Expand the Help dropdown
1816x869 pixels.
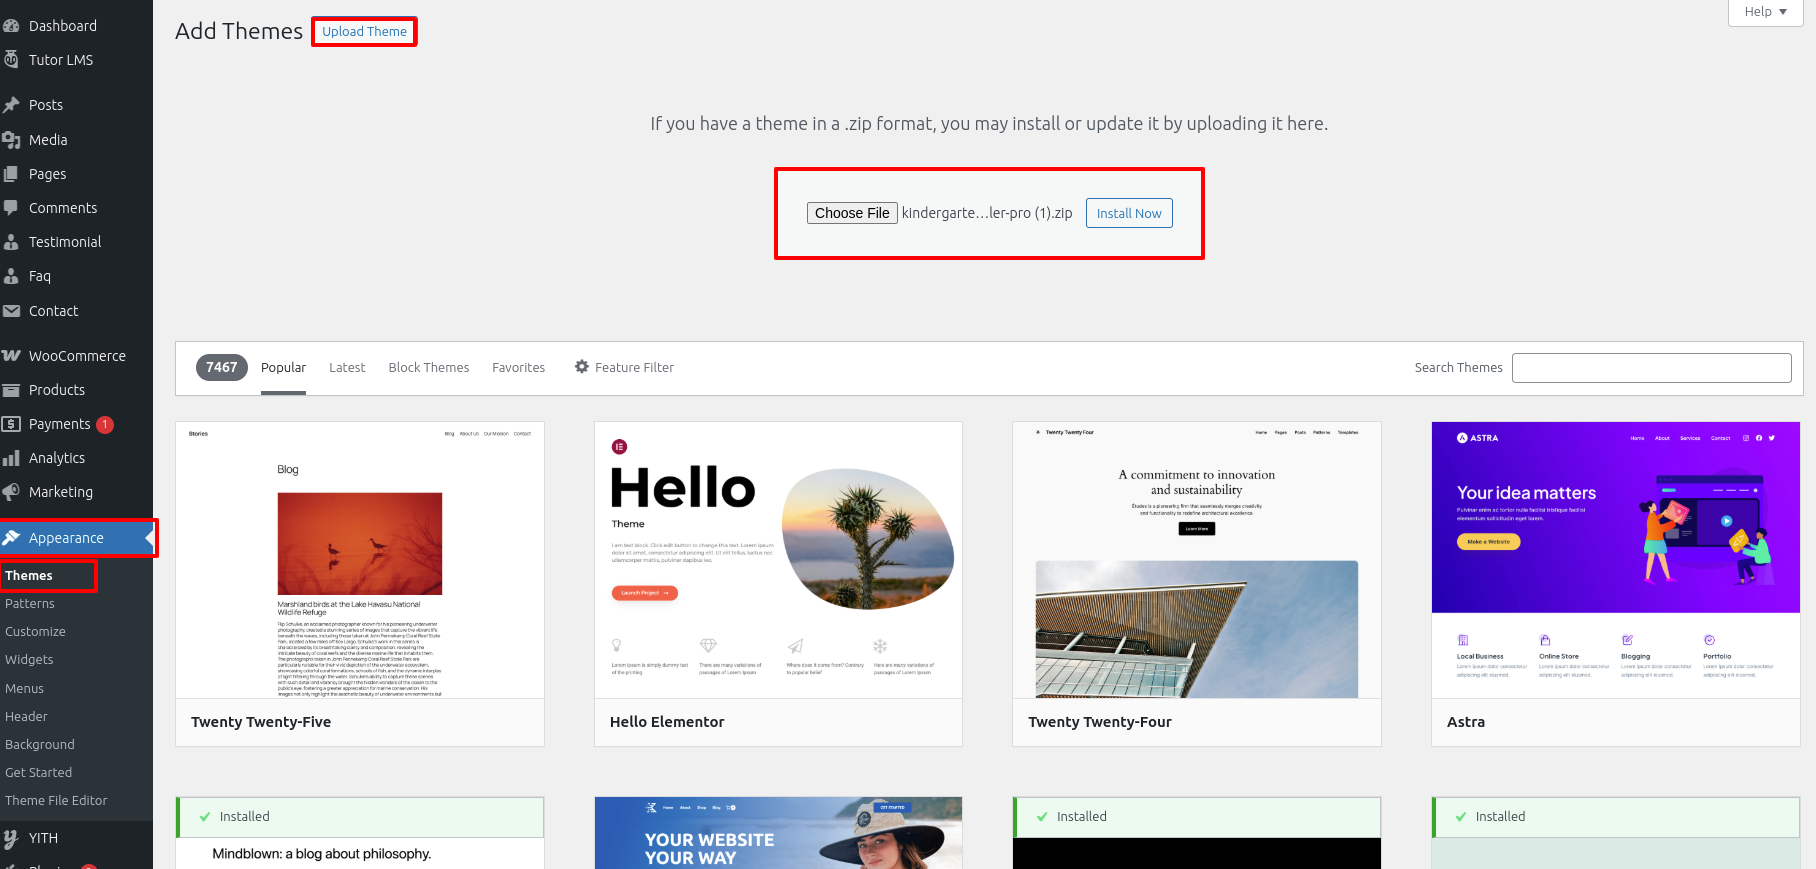(x=1764, y=12)
